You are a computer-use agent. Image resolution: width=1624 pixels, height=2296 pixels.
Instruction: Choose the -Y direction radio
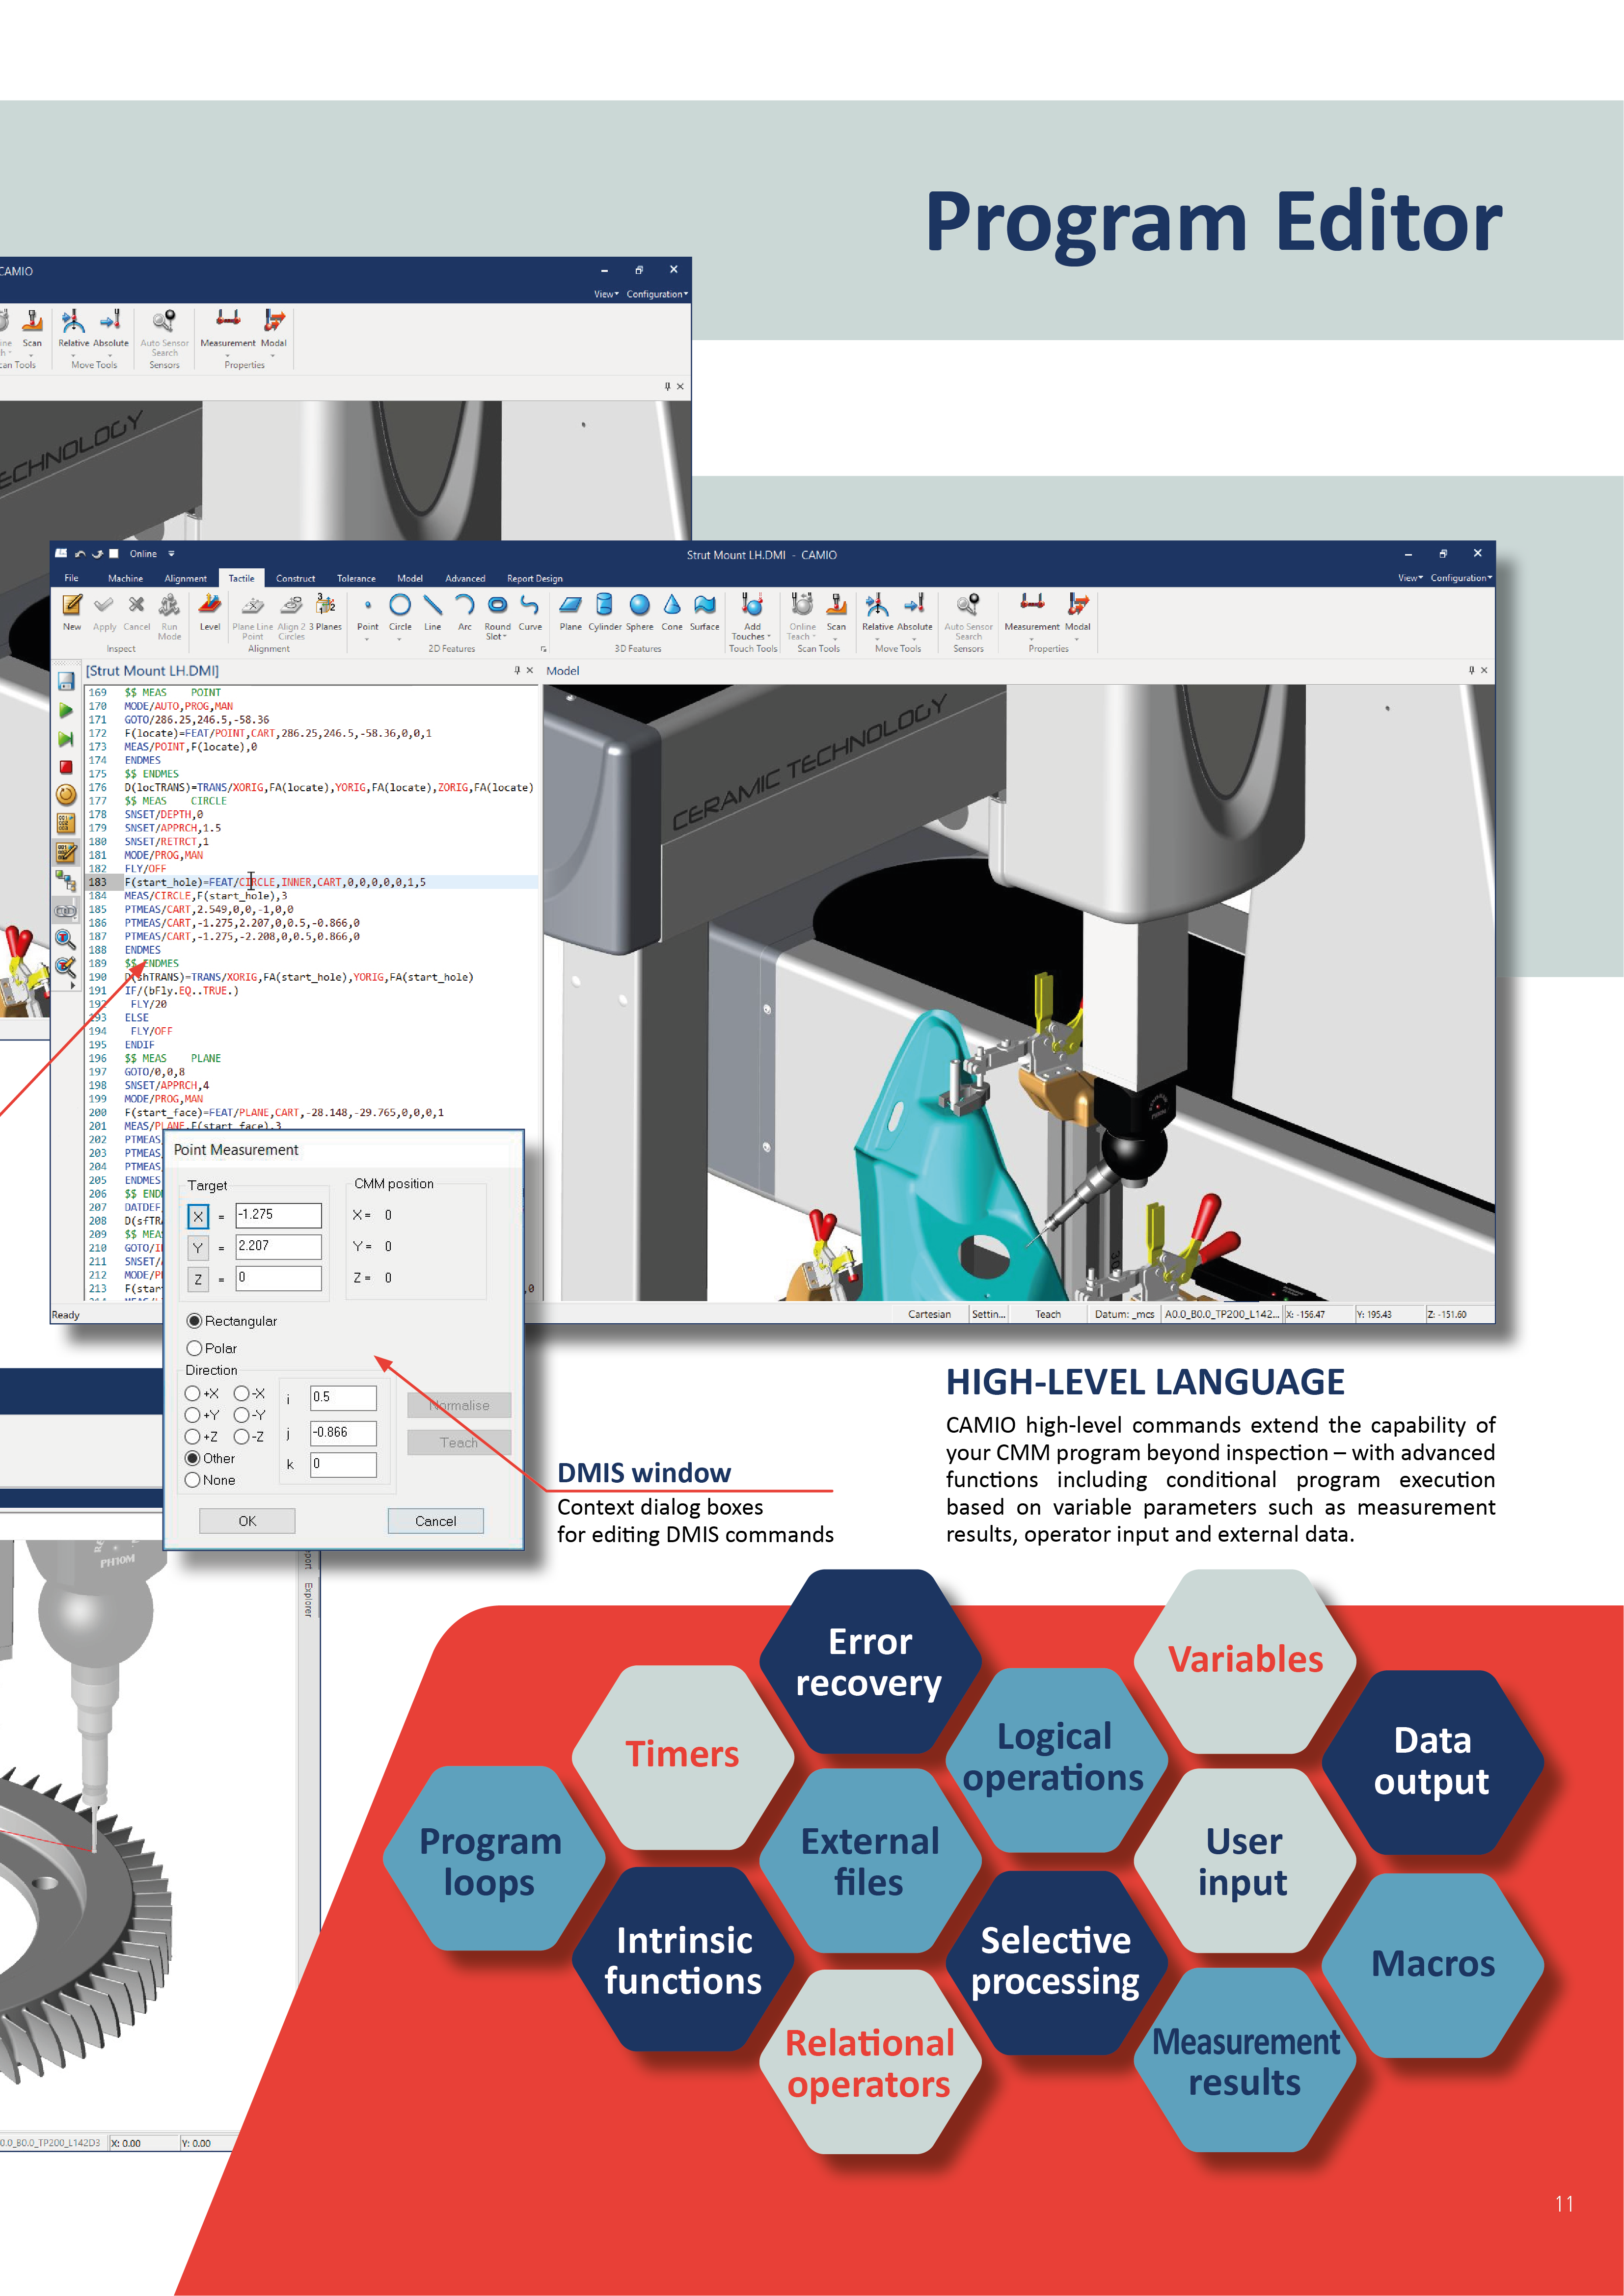241,1415
